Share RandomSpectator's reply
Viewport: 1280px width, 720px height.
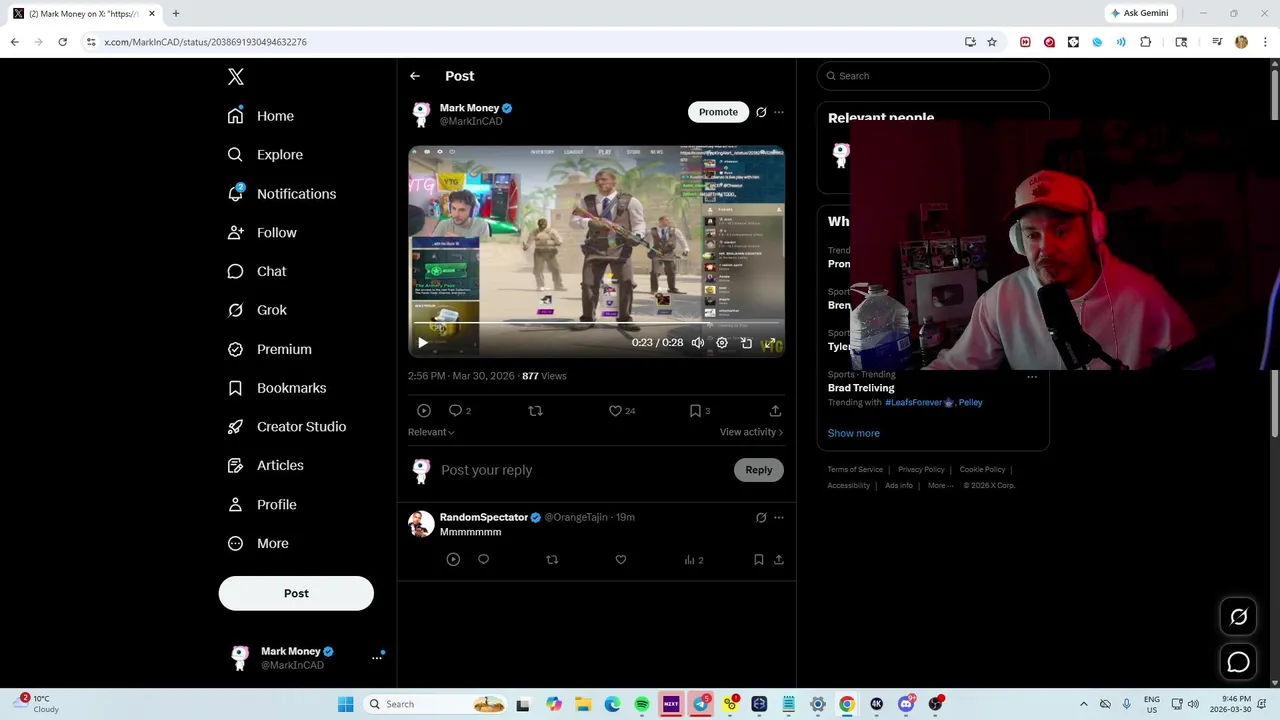click(x=779, y=560)
